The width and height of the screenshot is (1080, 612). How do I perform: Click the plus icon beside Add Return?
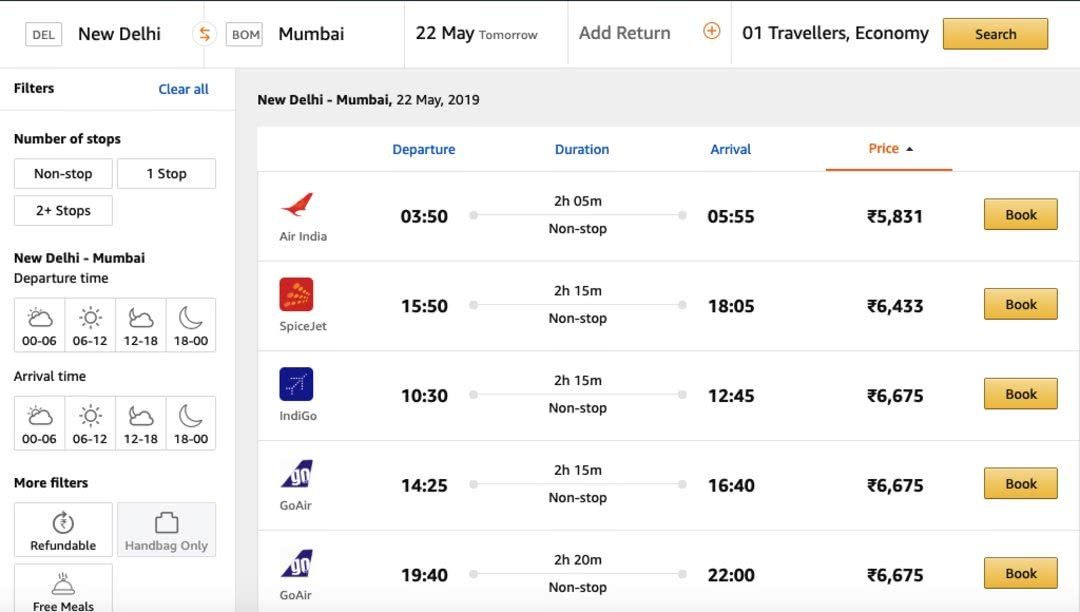pyautogui.click(x=712, y=31)
